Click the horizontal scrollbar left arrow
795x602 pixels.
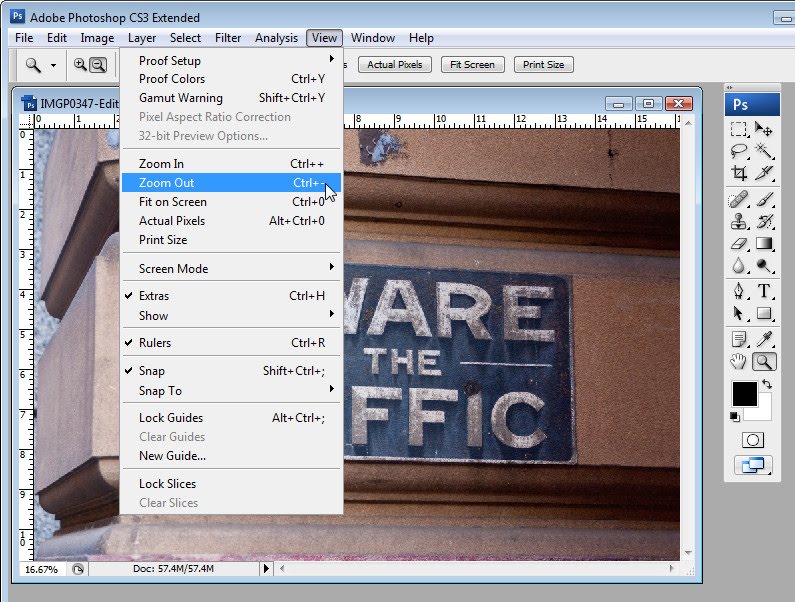(x=282, y=569)
